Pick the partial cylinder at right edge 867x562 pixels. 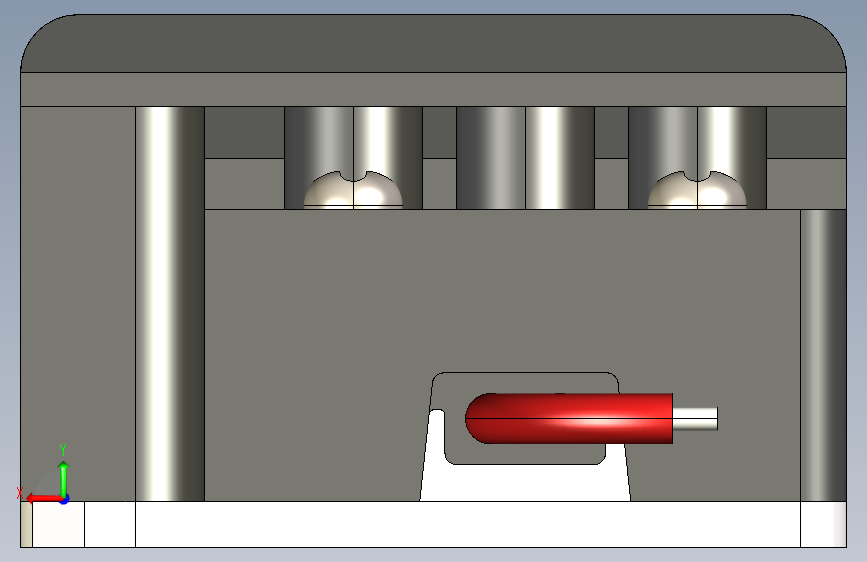(823, 355)
